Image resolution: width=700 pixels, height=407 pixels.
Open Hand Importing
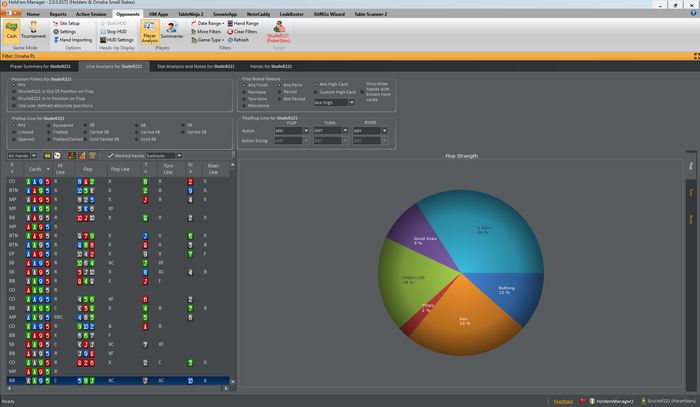point(72,40)
